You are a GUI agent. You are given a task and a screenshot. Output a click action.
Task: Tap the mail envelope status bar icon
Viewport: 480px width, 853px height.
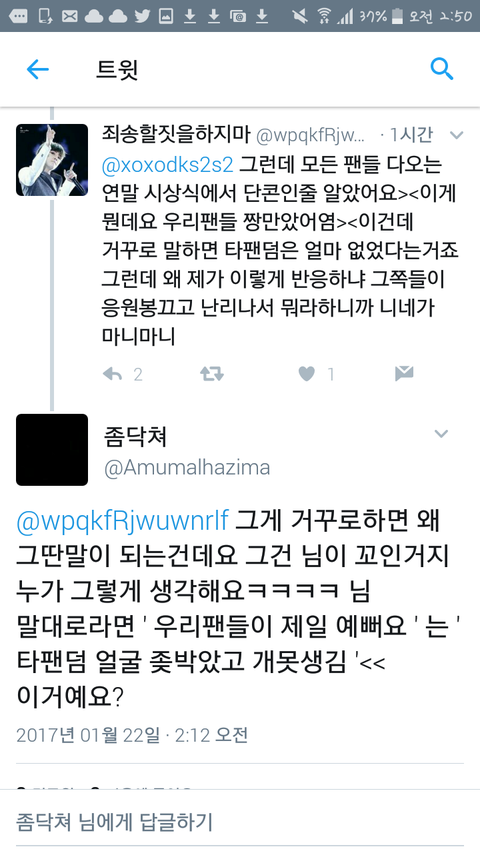[69, 16]
